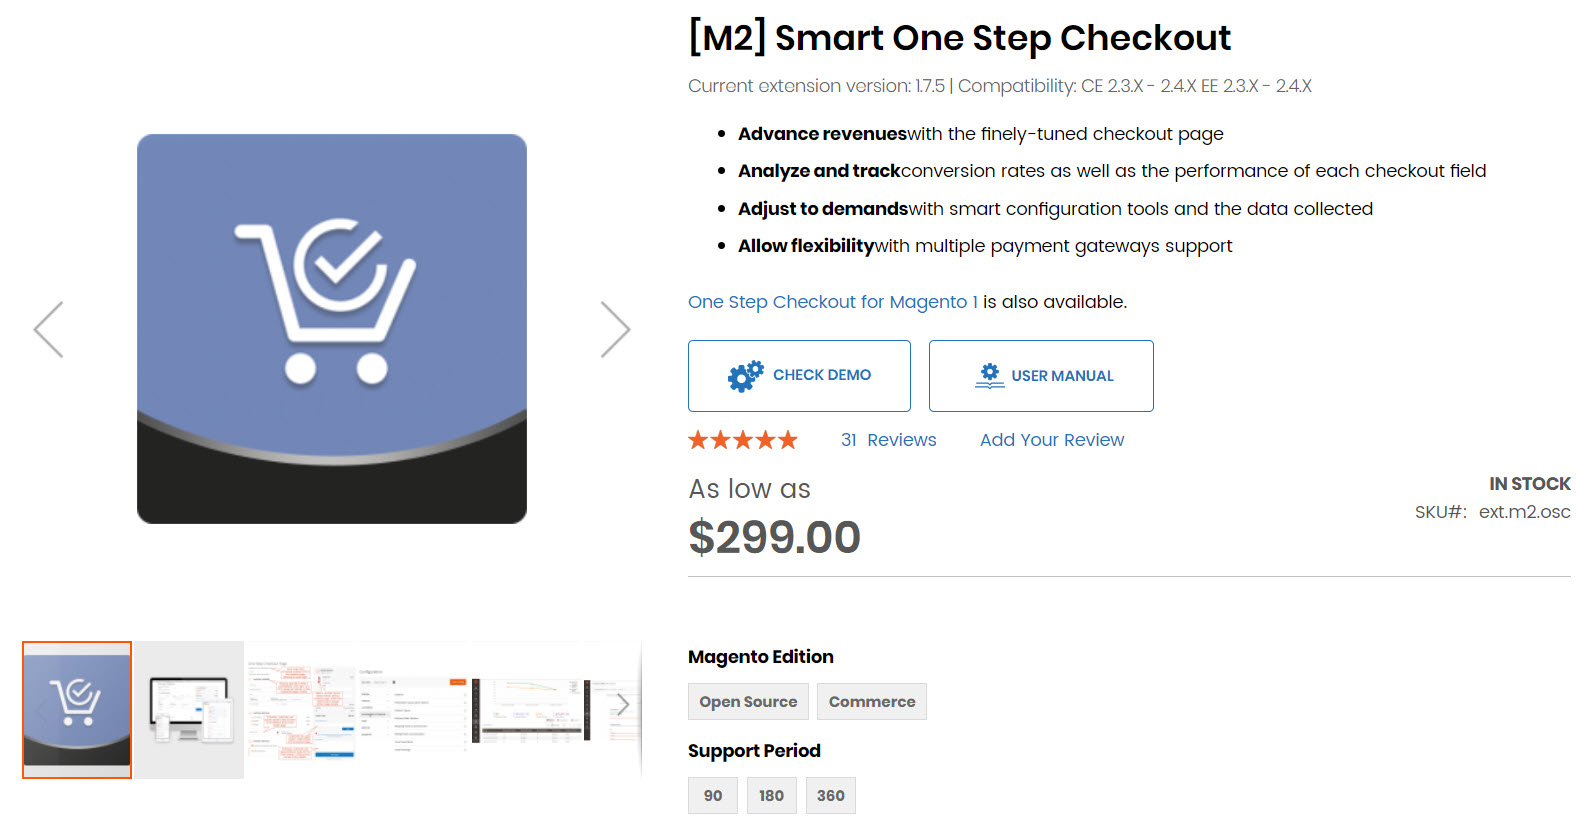Select the 180 day support period
Viewport: 1579px width, 829px height.
pos(771,795)
